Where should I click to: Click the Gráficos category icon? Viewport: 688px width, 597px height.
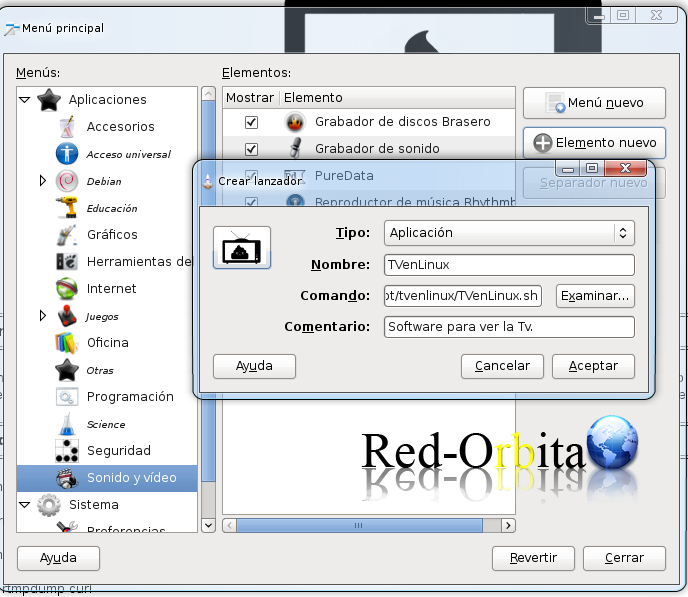pos(67,235)
